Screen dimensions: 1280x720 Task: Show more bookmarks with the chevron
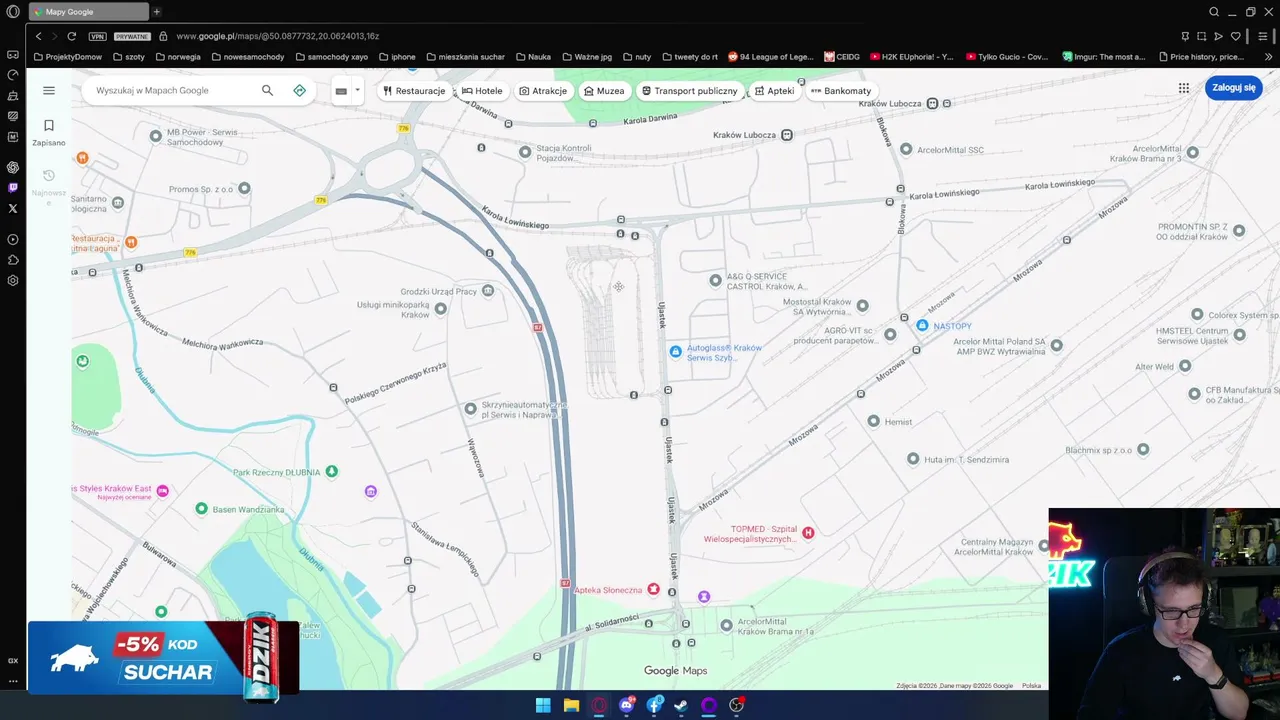click(1268, 57)
